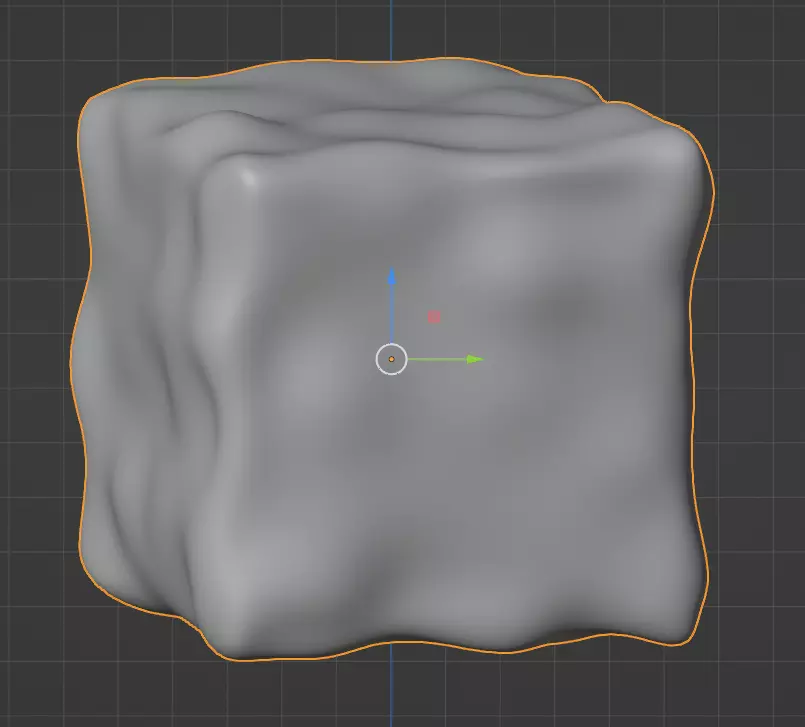Click the green Y-axis gizmo arrow

point(446,359)
